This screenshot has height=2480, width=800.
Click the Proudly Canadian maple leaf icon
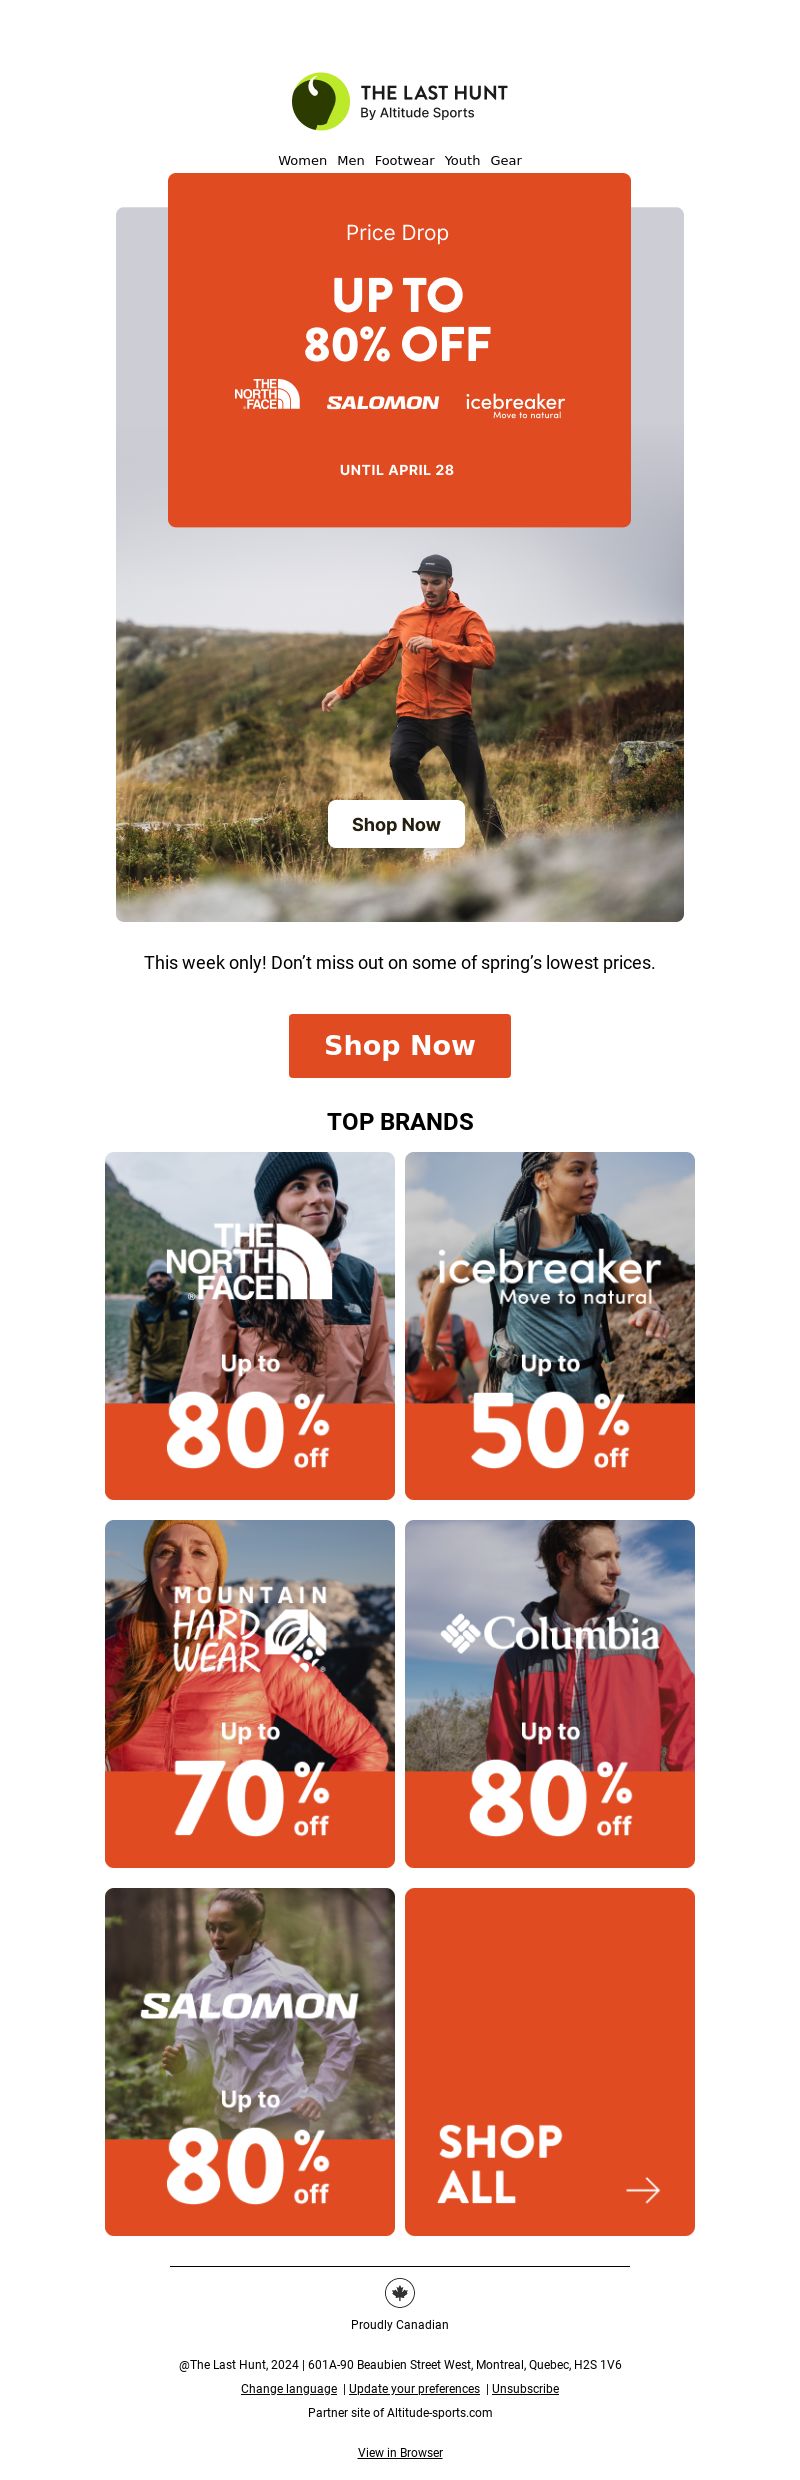(x=400, y=2293)
